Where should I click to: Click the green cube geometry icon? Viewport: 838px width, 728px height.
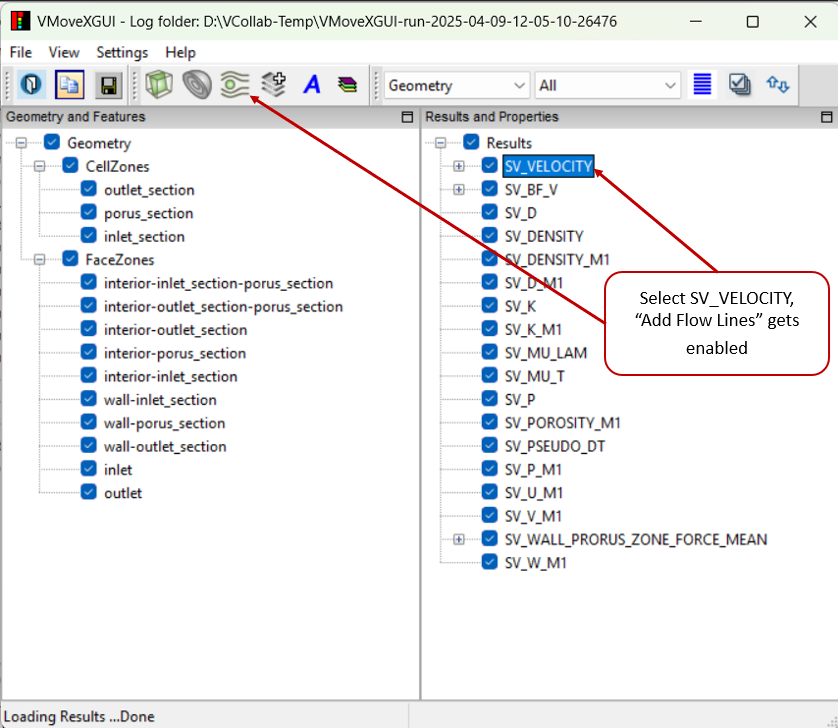pos(159,85)
